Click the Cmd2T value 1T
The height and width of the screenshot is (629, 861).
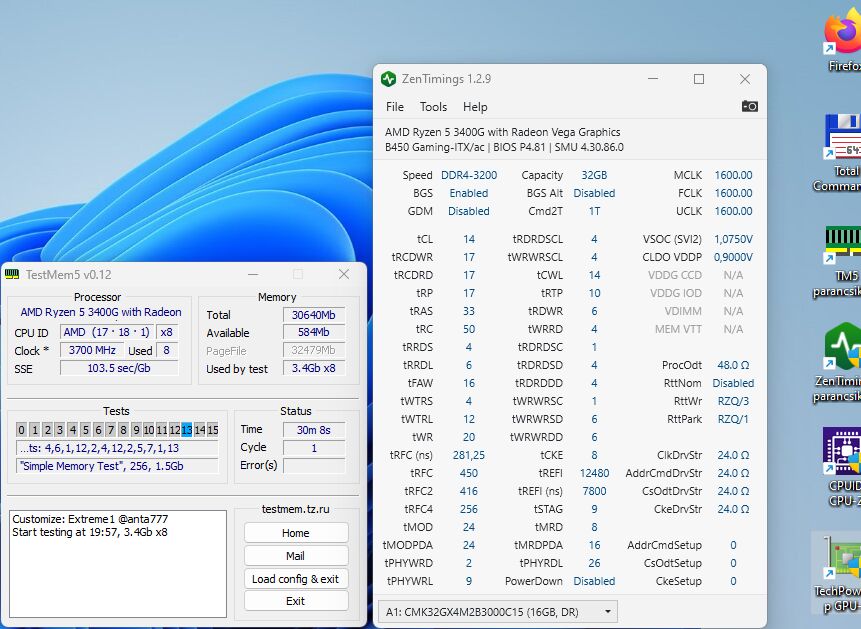point(594,211)
